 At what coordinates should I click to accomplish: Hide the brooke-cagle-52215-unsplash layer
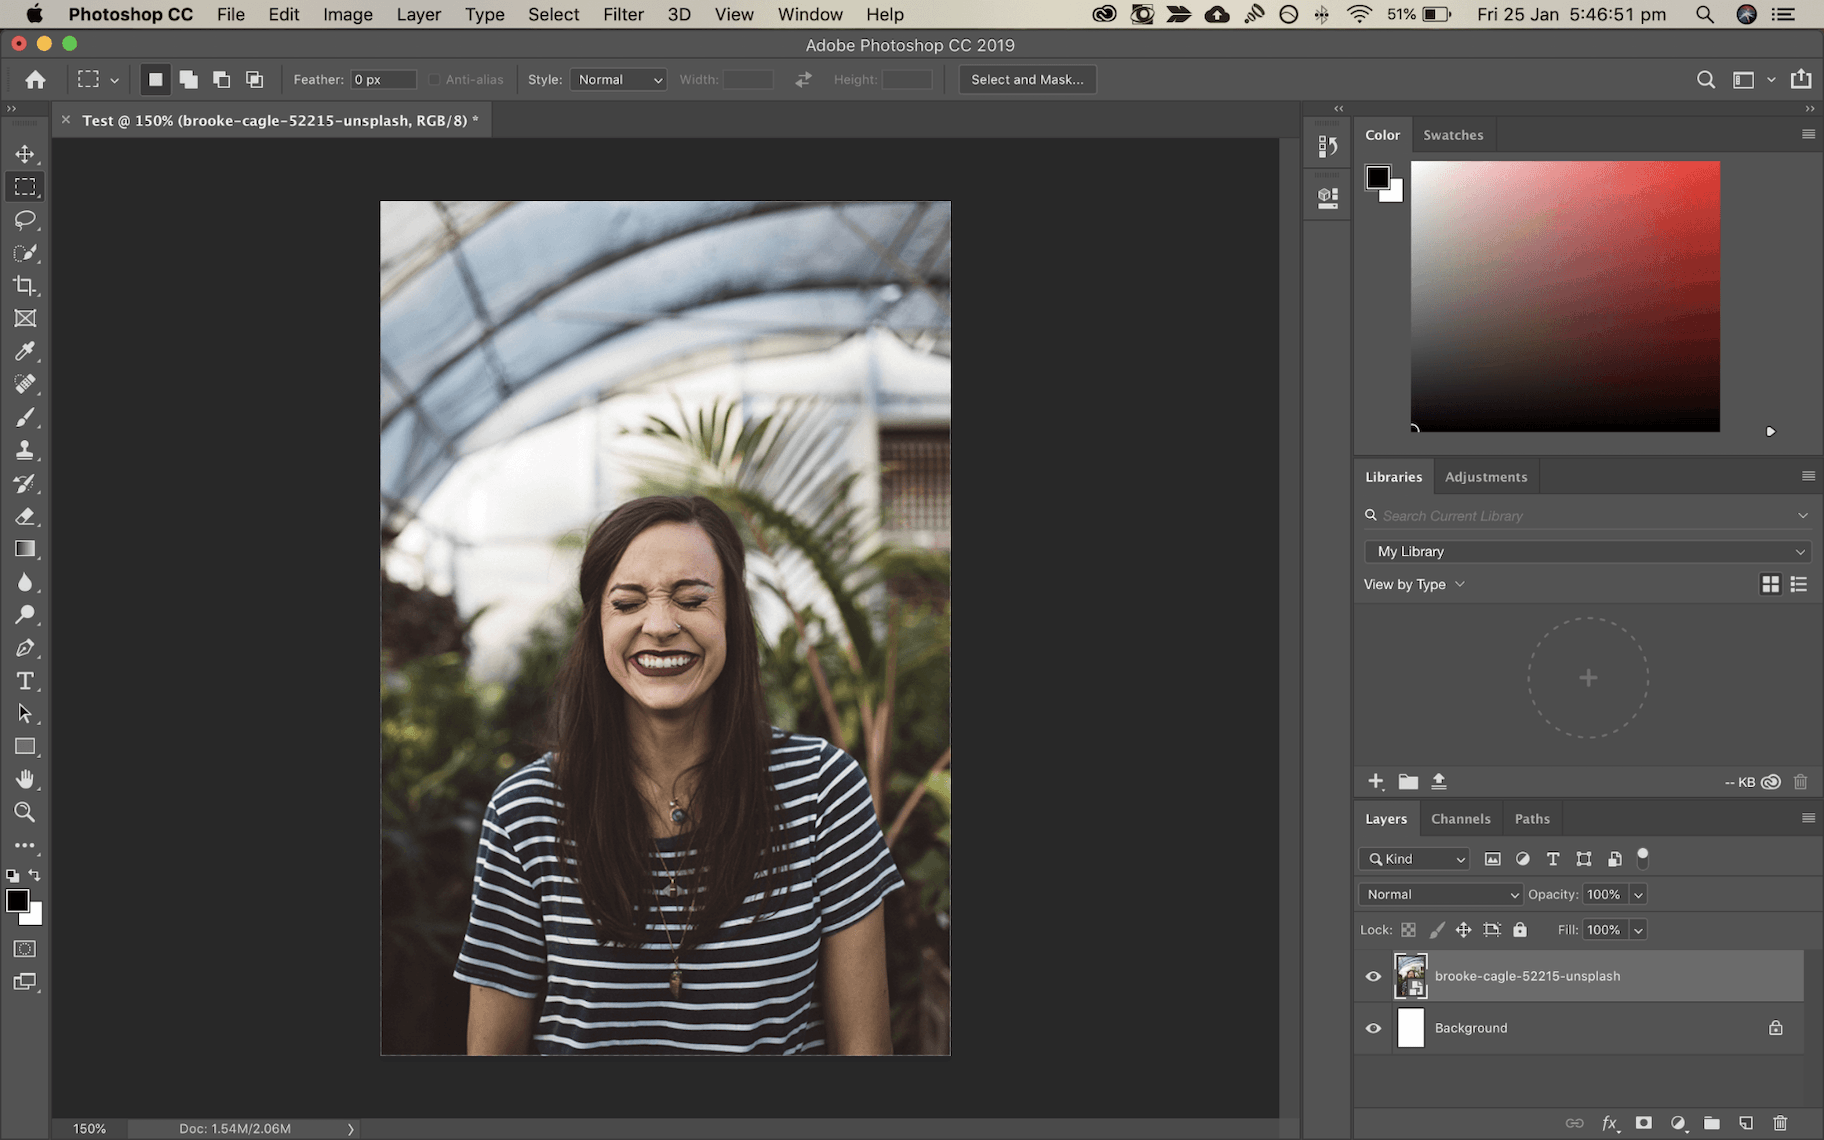(1373, 976)
